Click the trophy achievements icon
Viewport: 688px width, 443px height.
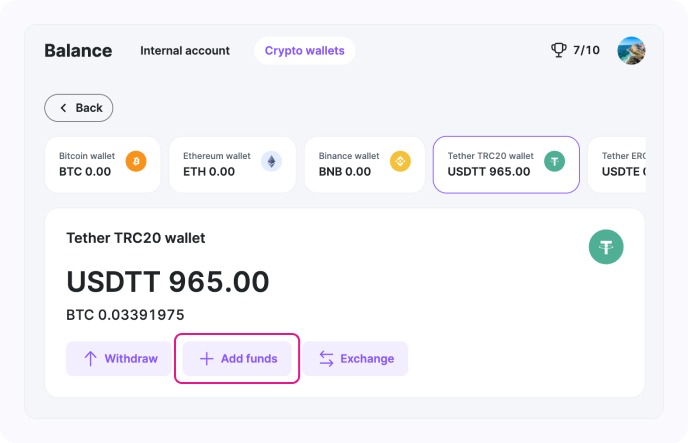pyautogui.click(x=559, y=50)
